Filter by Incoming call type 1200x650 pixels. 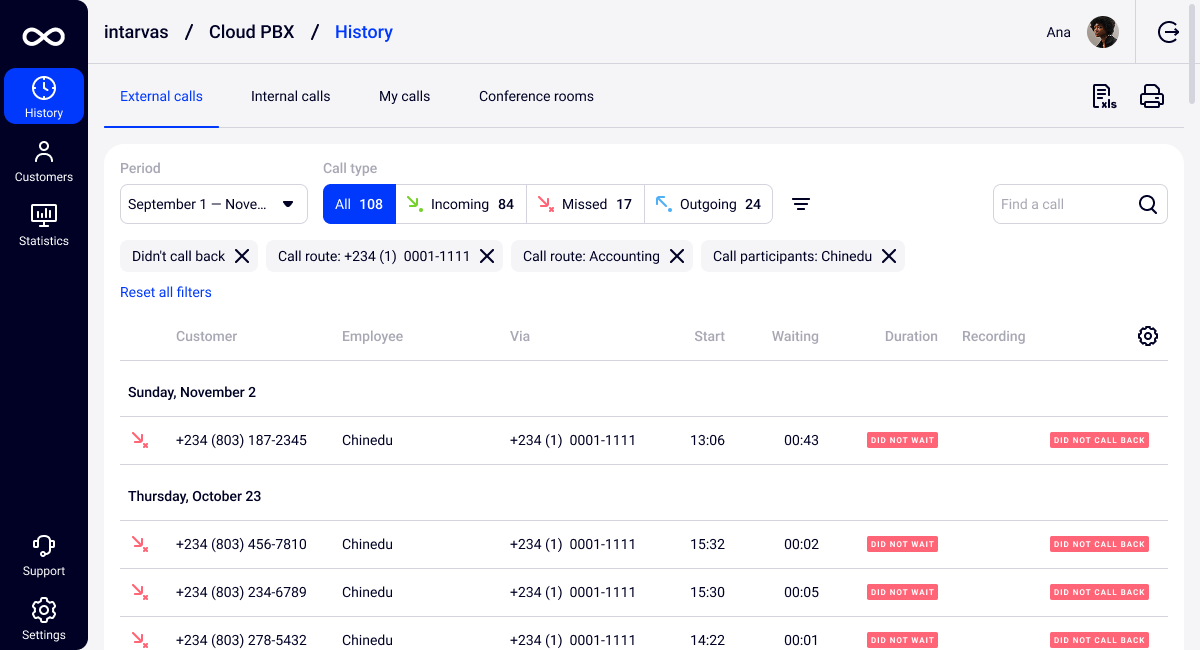click(x=461, y=204)
